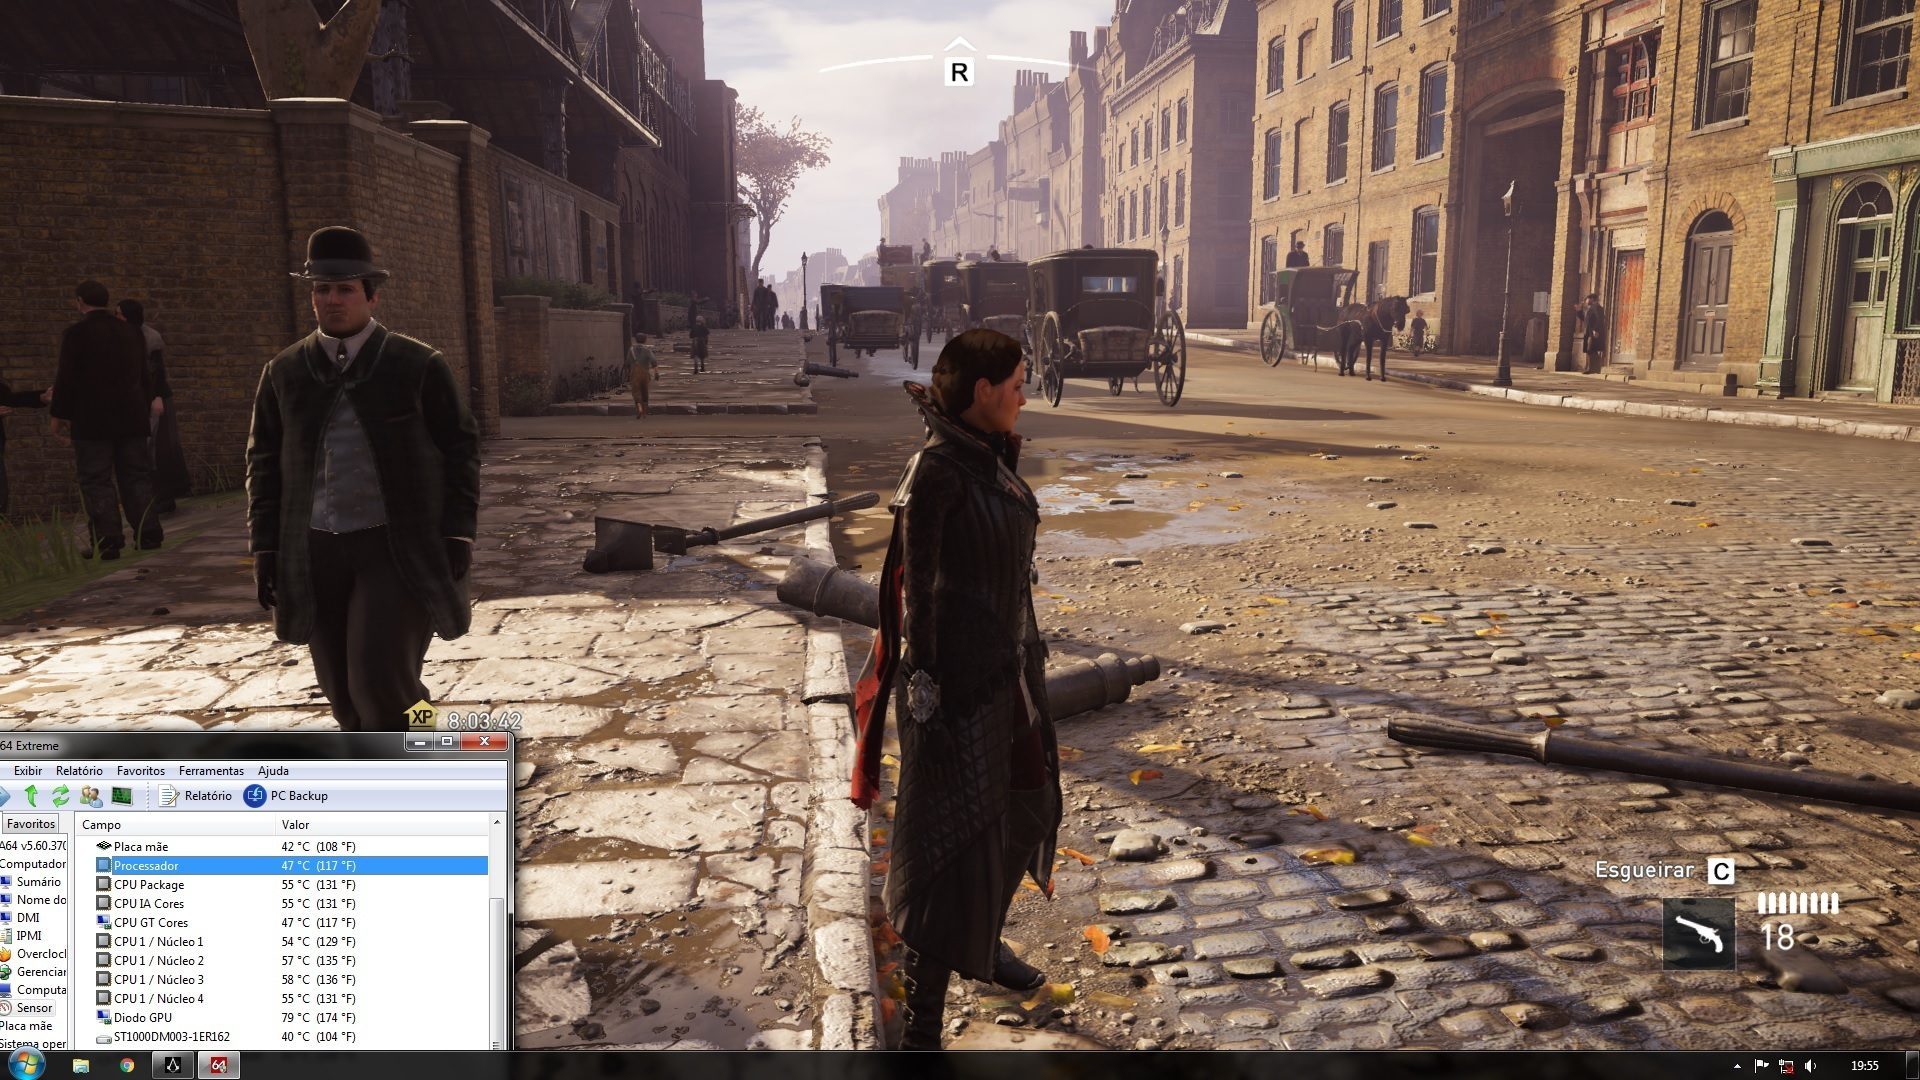Open Windows Explorer from the taskbar

81,1066
